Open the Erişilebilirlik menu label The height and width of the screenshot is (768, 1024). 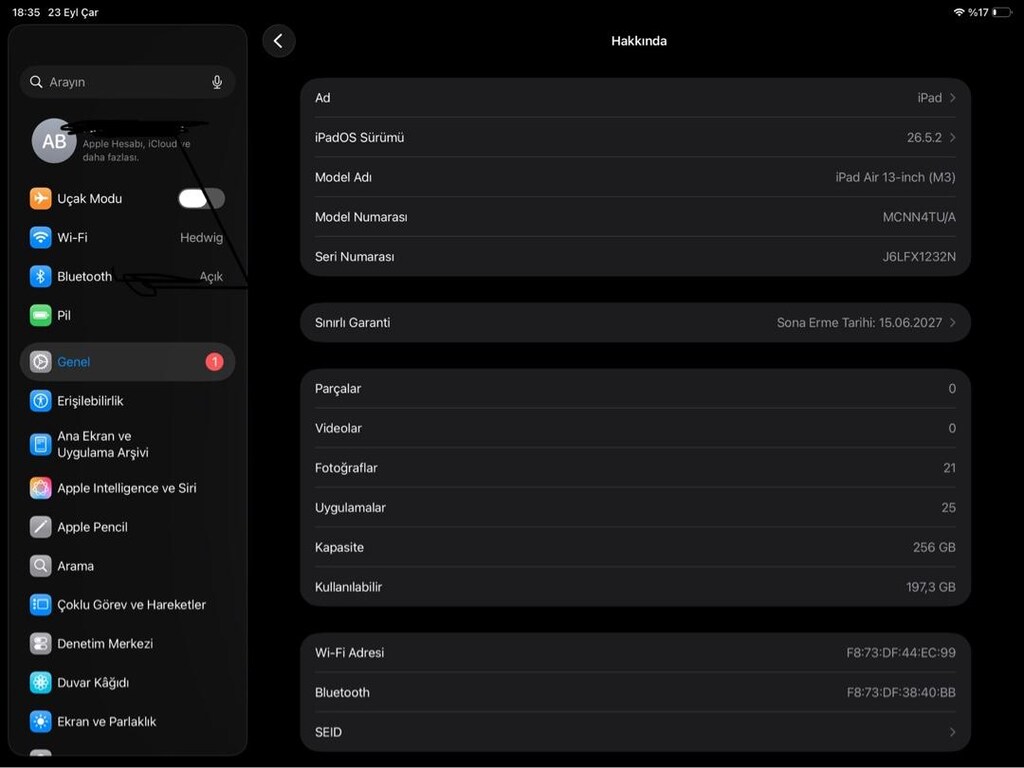[x=90, y=401]
